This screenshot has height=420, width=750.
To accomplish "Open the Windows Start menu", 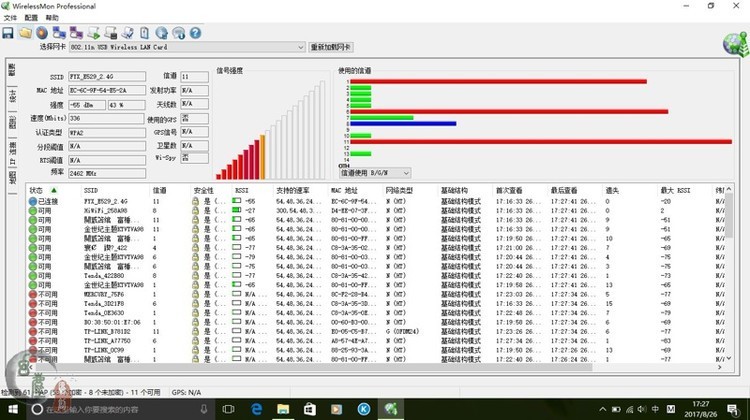I will (13, 409).
